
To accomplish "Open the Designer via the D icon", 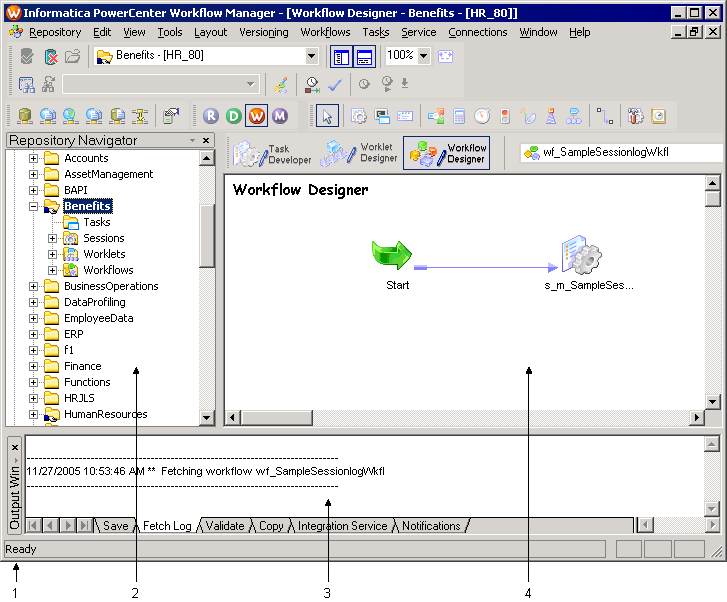I will click(234, 116).
